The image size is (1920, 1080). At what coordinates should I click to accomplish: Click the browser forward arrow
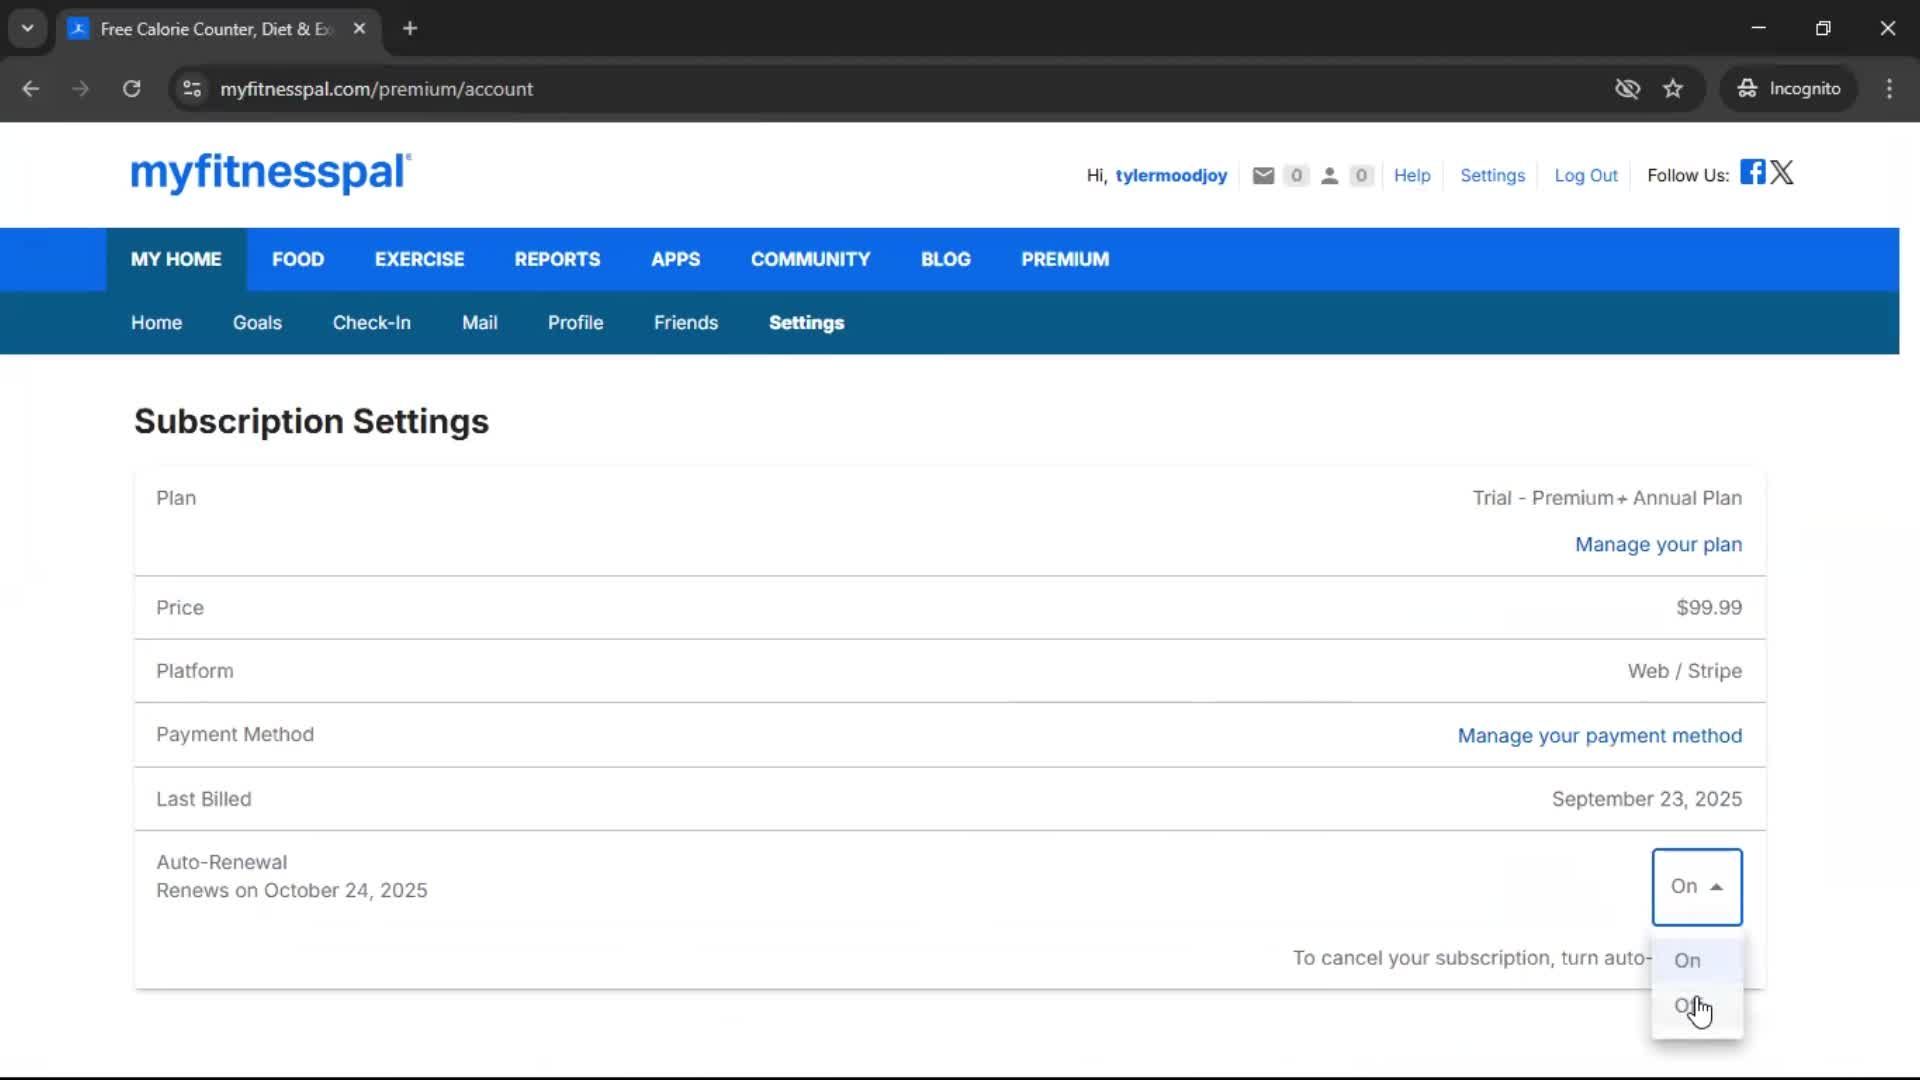pyautogui.click(x=81, y=89)
